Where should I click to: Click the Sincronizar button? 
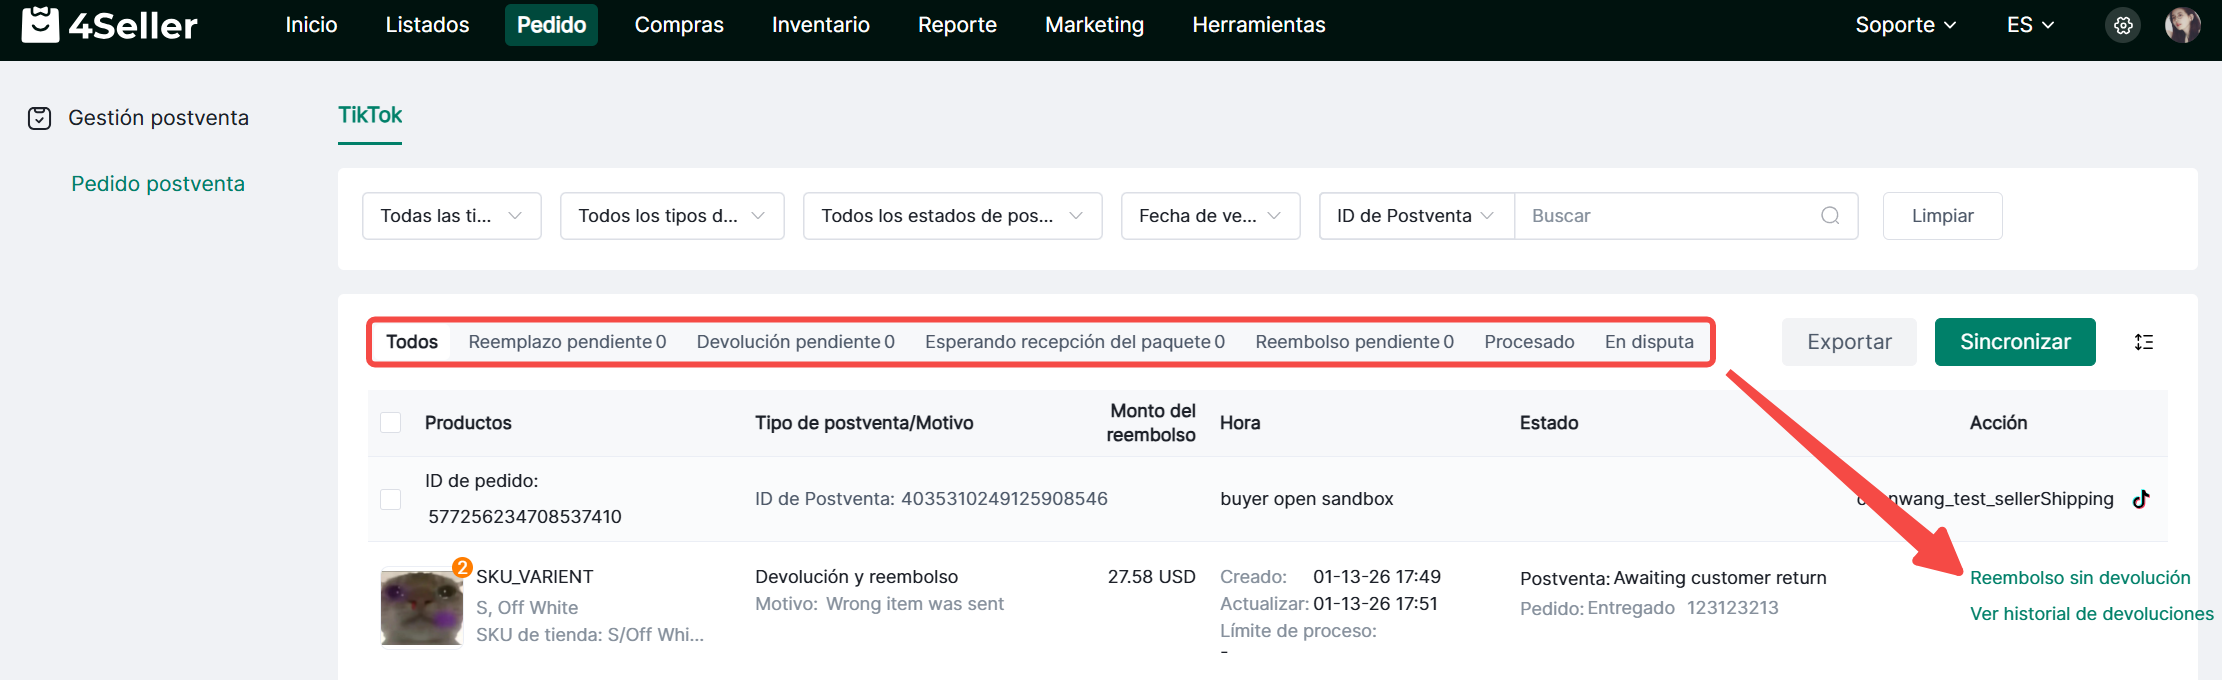tap(2014, 342)
